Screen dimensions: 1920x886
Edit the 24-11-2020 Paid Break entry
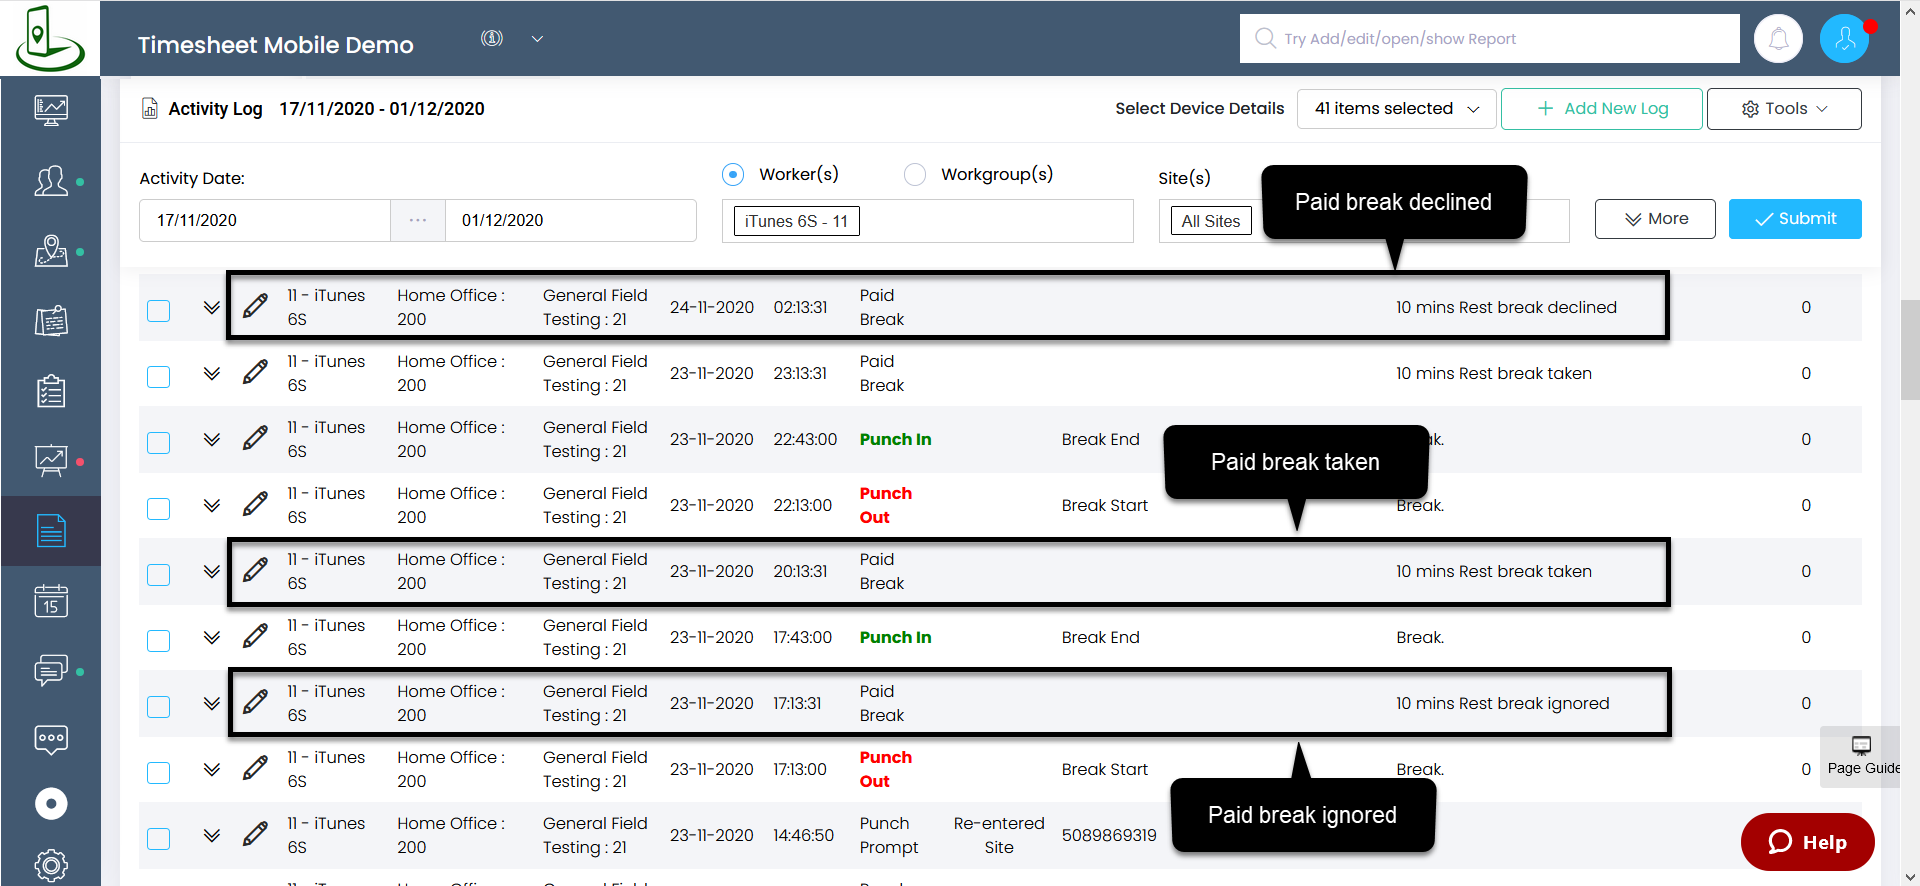(x=255, y=307)
